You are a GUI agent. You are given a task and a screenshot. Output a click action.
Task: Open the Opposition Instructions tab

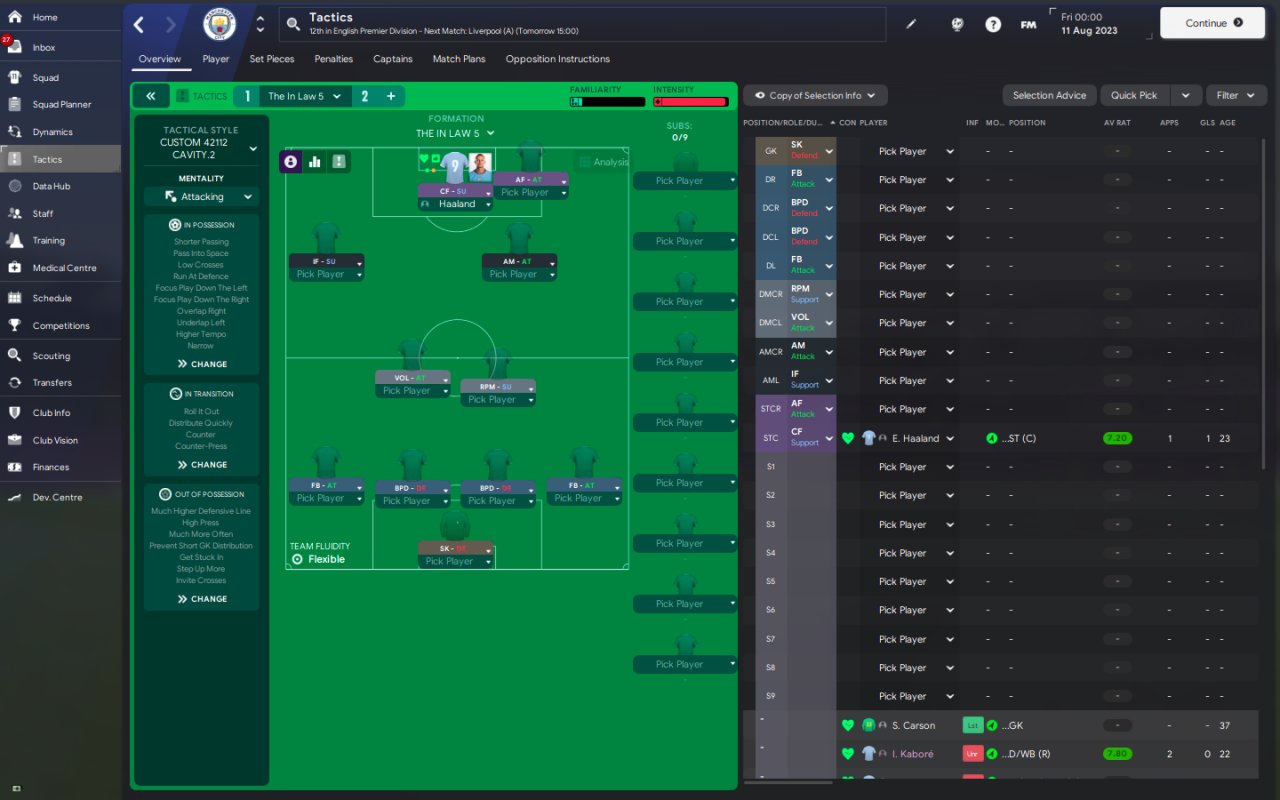click(558, 59)
